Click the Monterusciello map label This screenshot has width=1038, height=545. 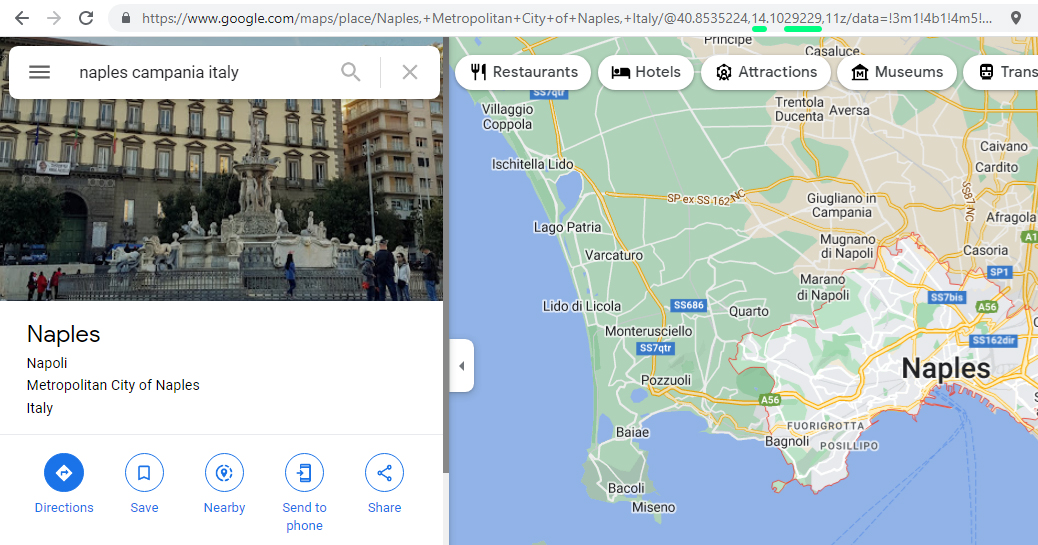coord(648,331)
